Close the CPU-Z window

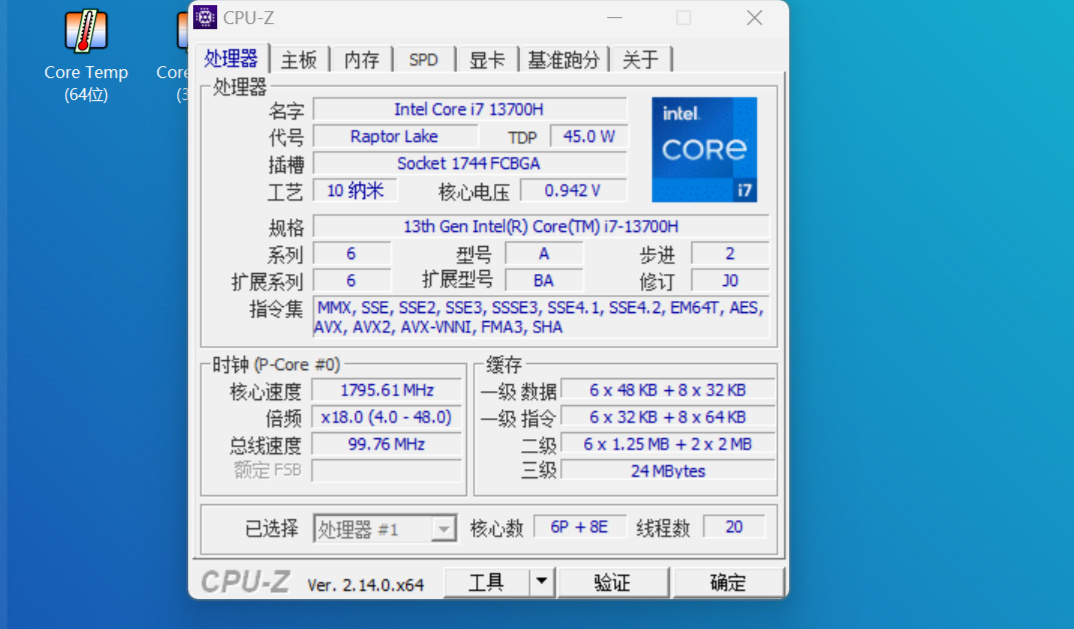click(754, 18)
